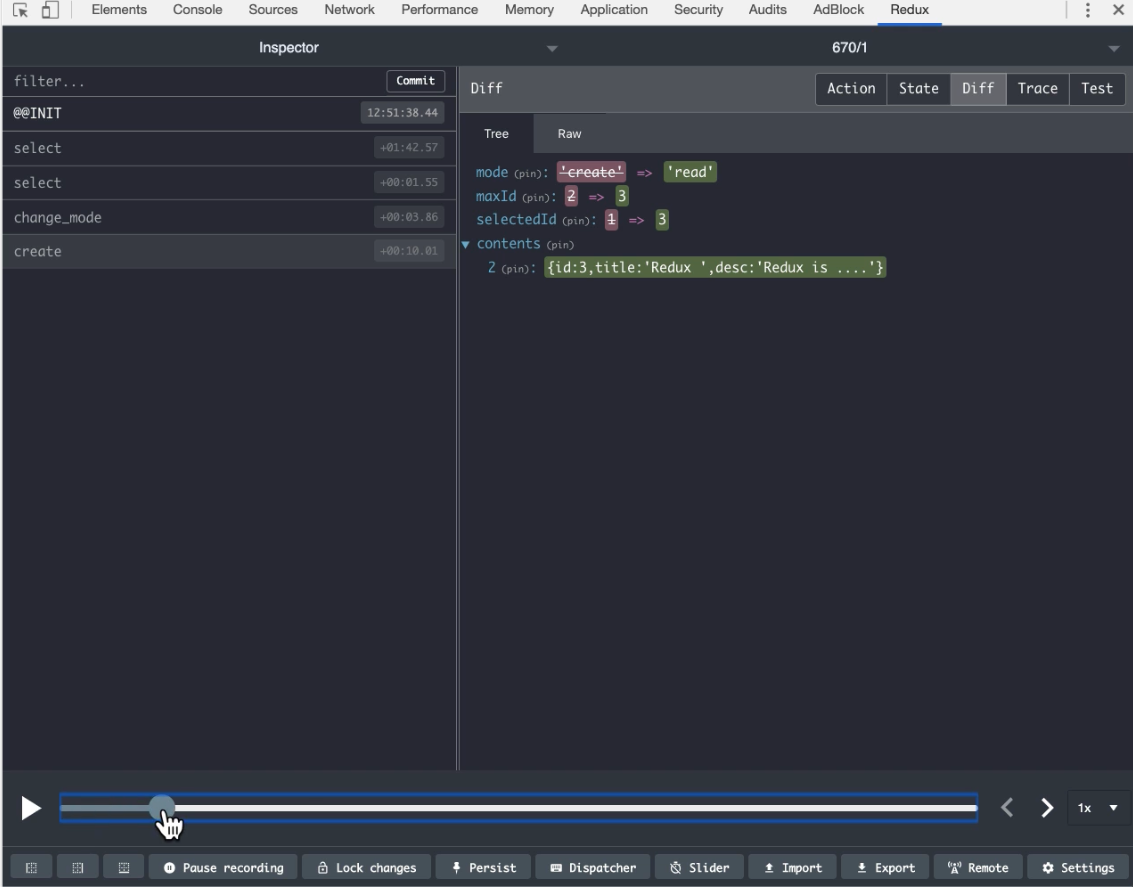Open the Audits DevTools tab
Screen dimensions: 1133x887
point(767,10)
